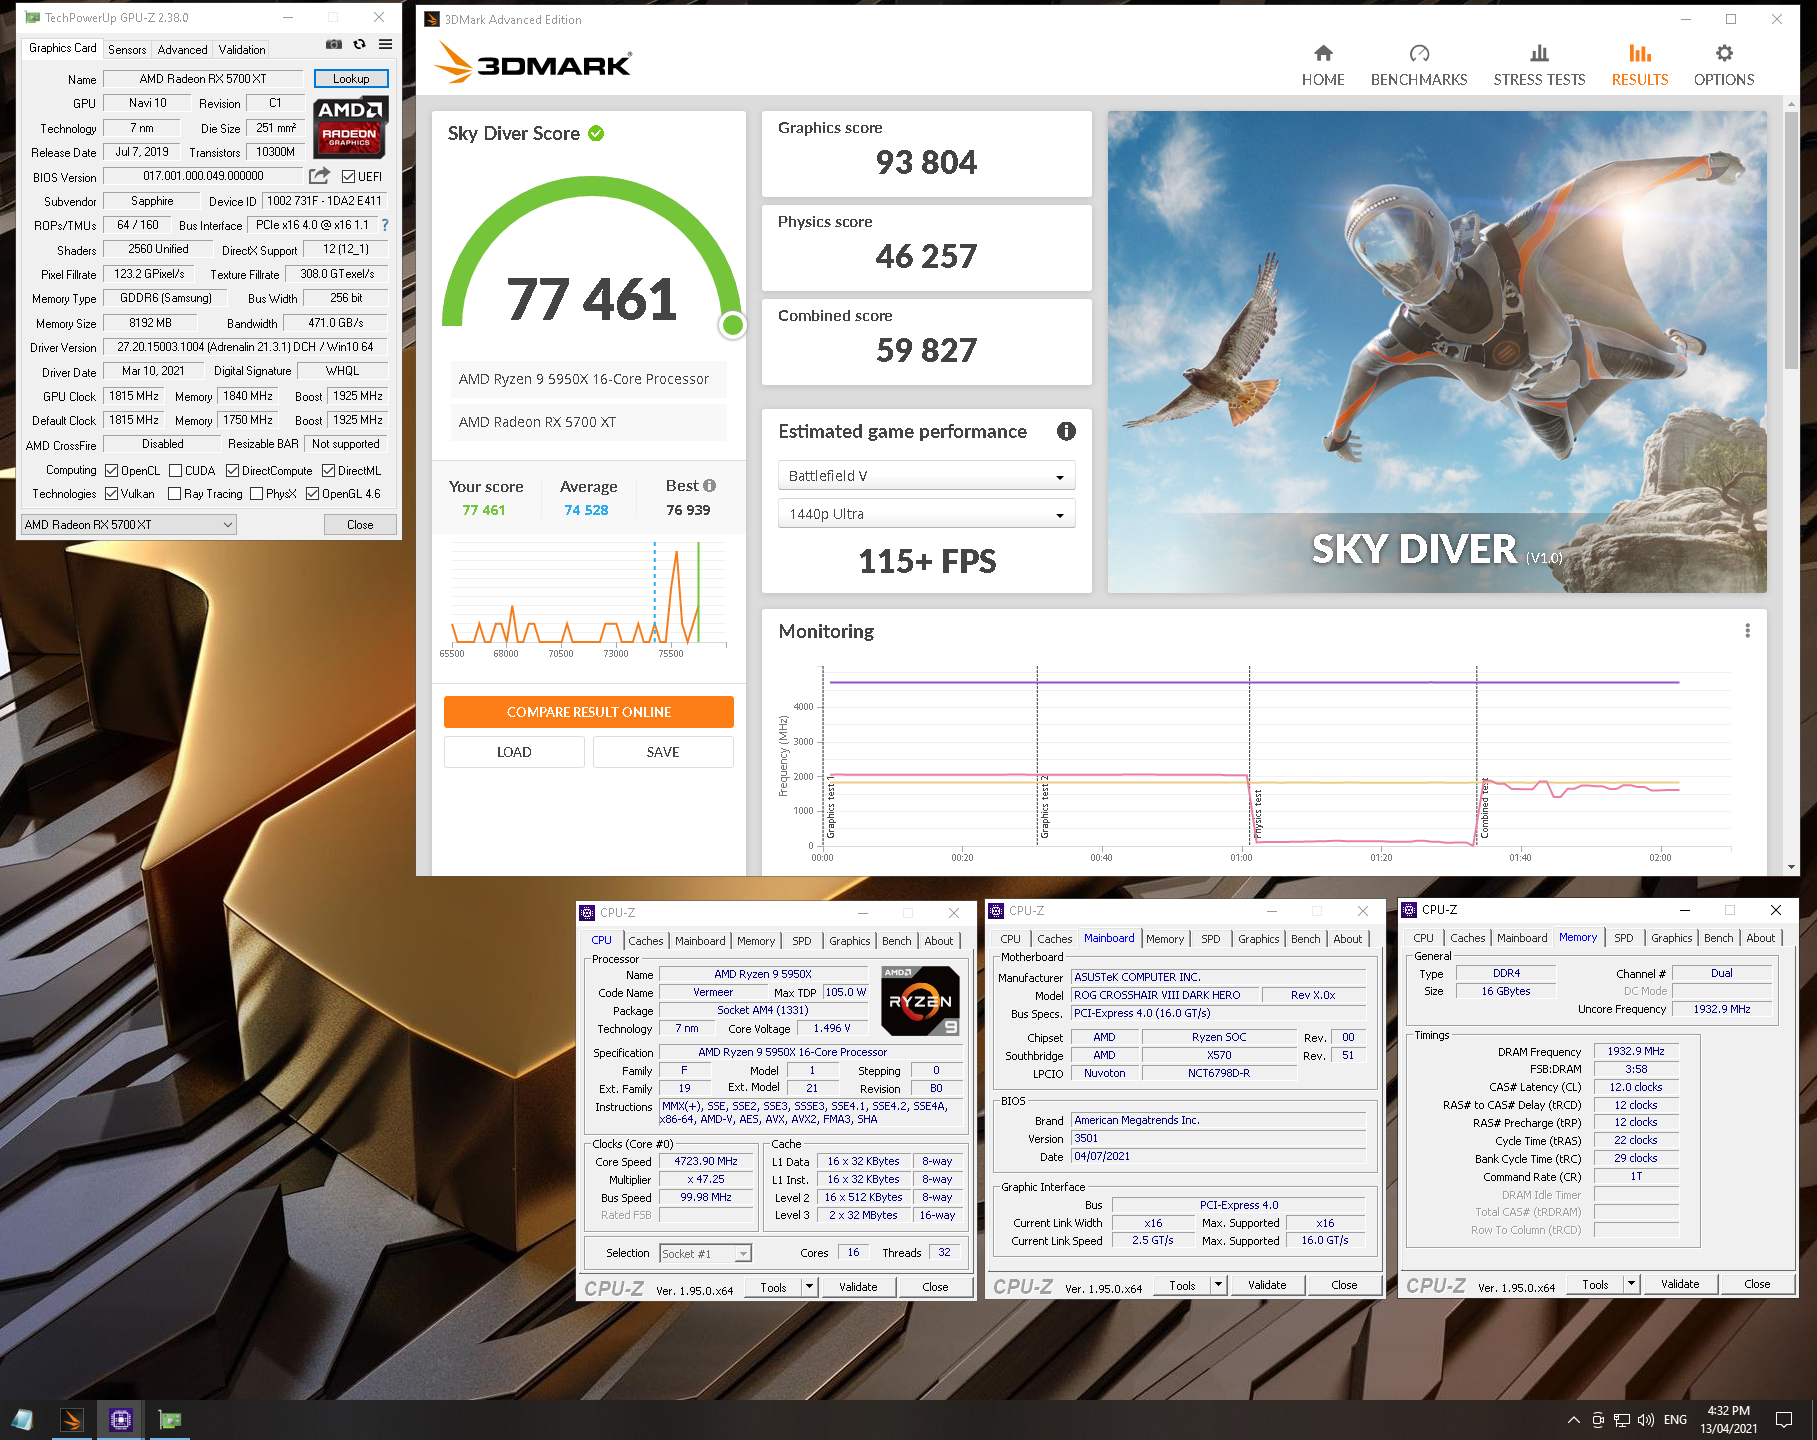Switch to the CPU-Z taskbar icon
The image size is (1817, 1440).
click(121, 1420)
